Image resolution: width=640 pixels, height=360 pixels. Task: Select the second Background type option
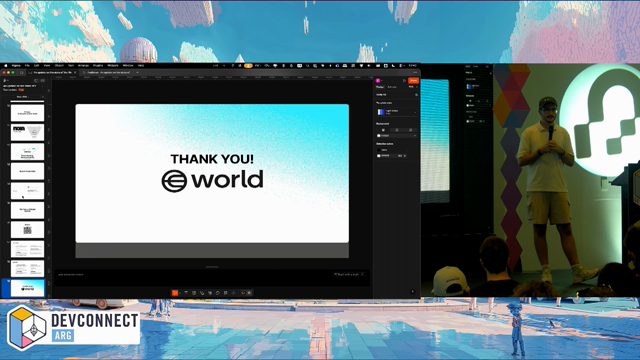[397, 130]
